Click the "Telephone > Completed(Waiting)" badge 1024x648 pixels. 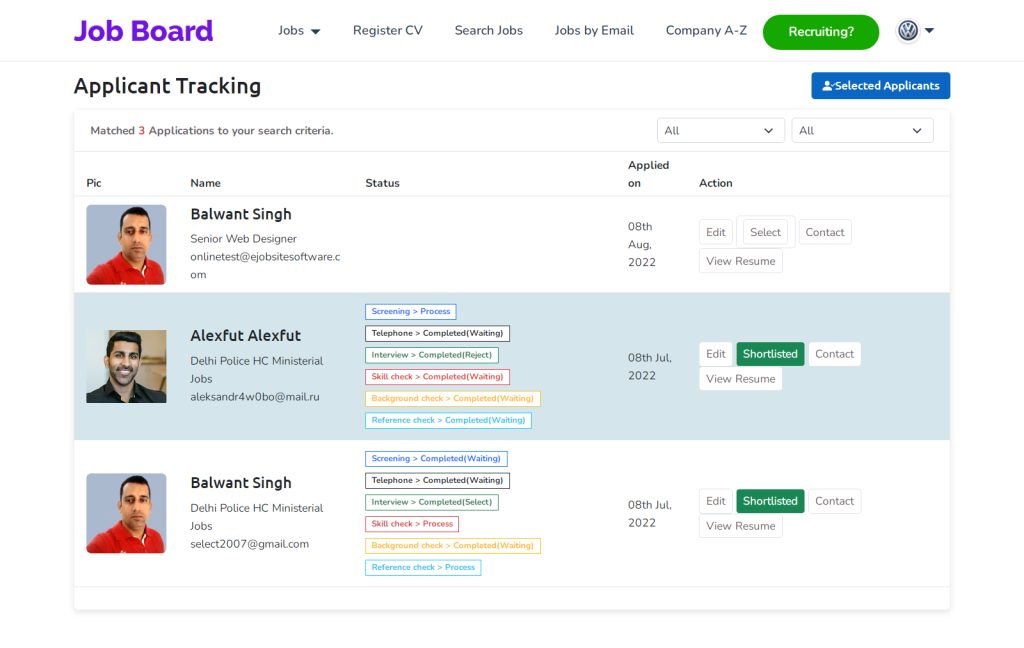click(436, 333)
